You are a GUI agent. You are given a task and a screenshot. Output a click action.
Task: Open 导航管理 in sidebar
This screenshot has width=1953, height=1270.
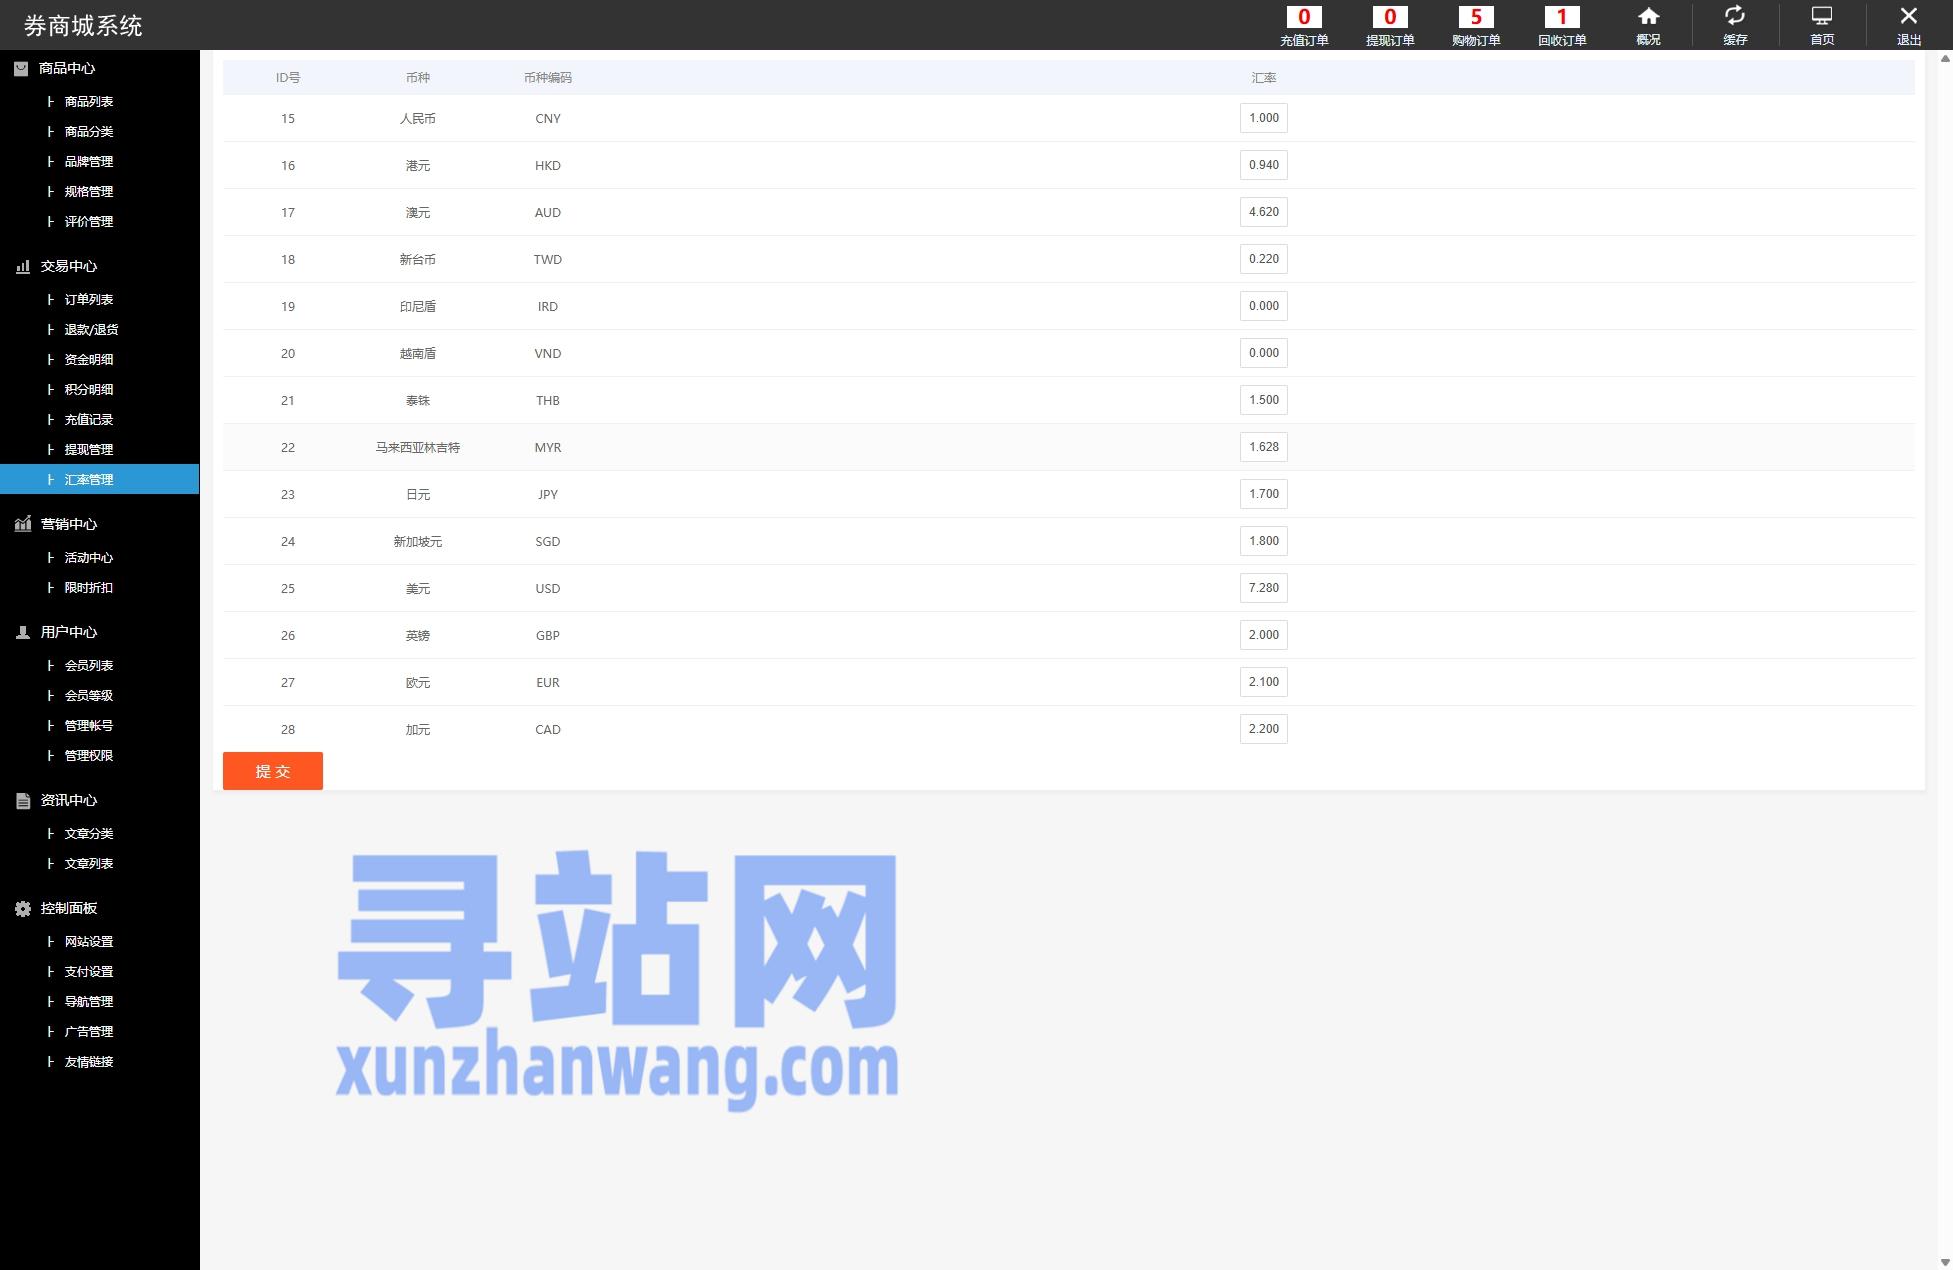[x=89, y=1002]
